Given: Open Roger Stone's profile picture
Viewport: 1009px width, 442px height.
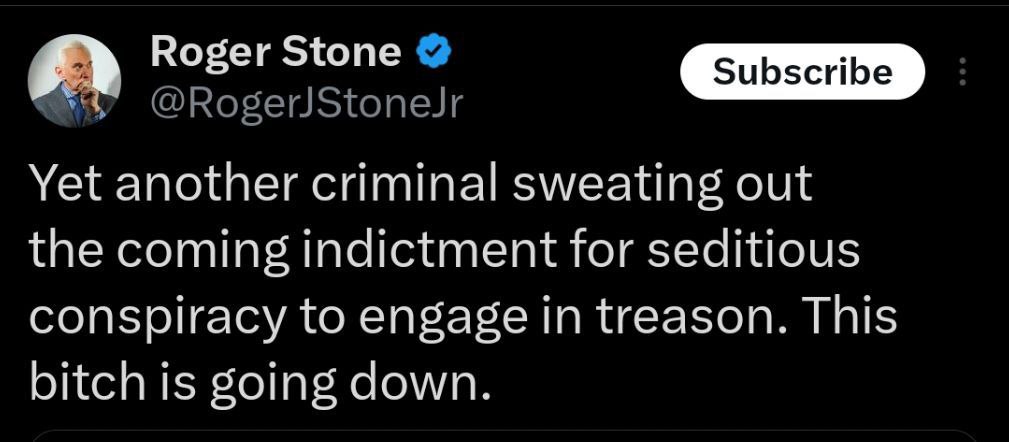Looking at the screenshot, I should click(75, 80).
